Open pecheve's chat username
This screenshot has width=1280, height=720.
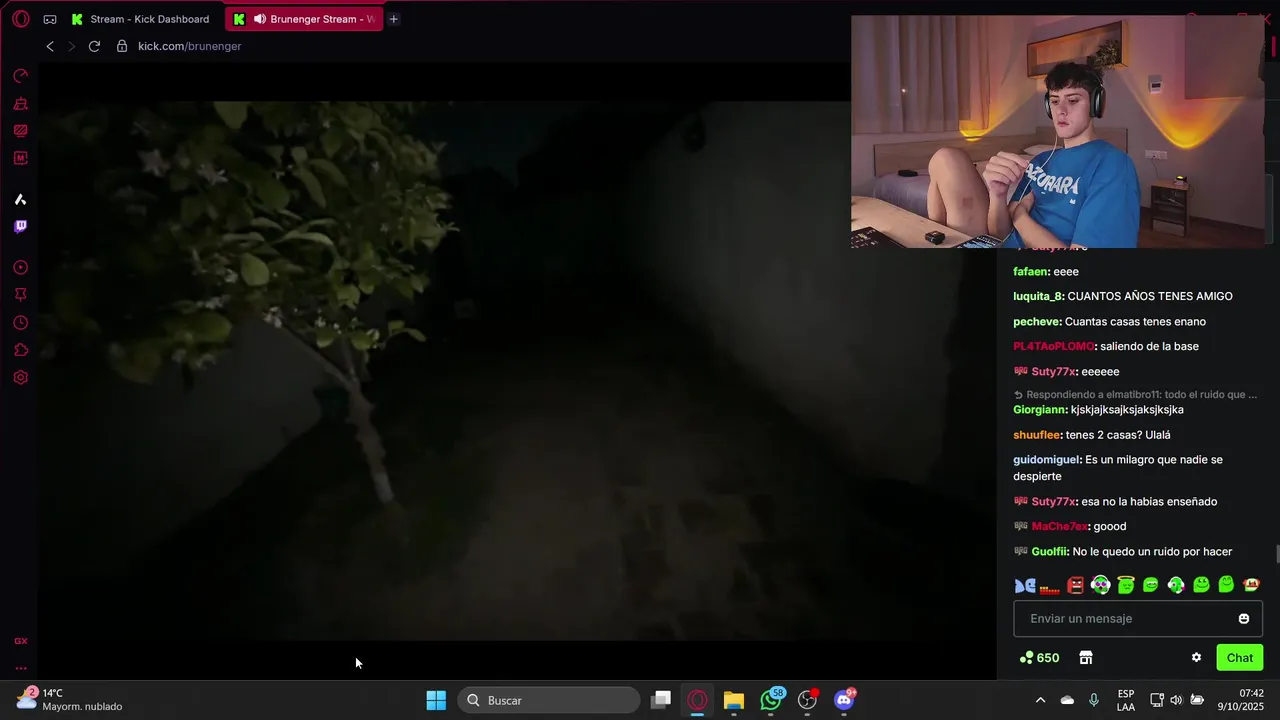tap(1036, 322)
